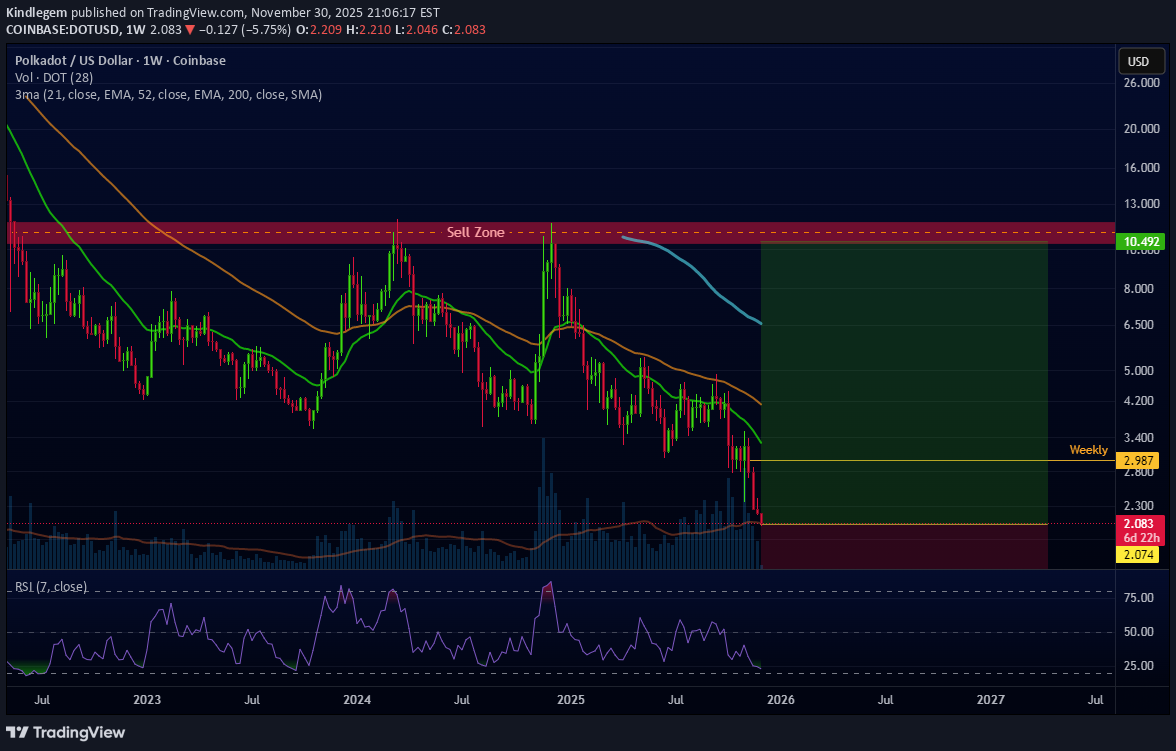Screen dimensions: 1176x751
Task: Click the green 10.492 price tag
Action: point(1141,242)
